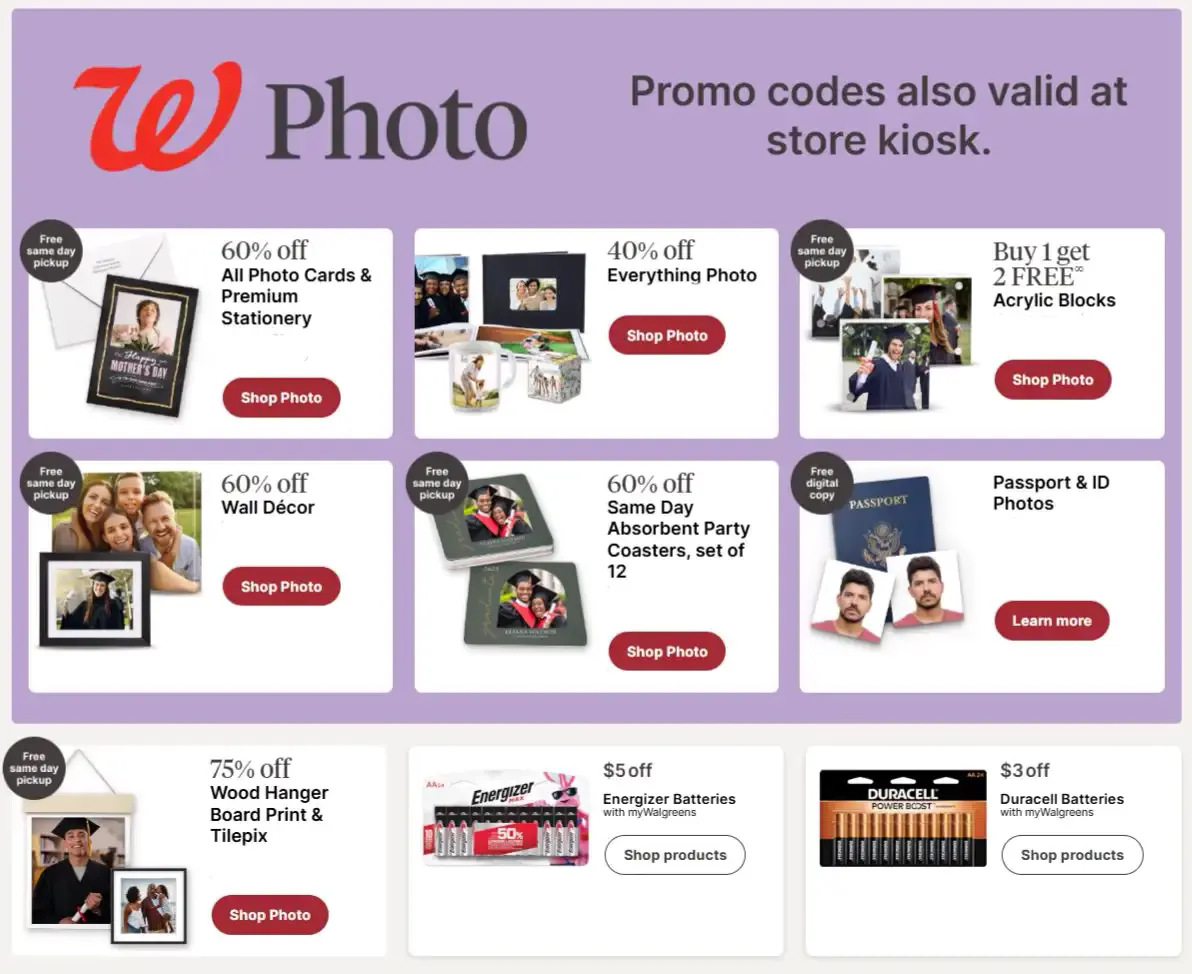
Task: Click the Walgreens W logo
Action: [157, 116]
